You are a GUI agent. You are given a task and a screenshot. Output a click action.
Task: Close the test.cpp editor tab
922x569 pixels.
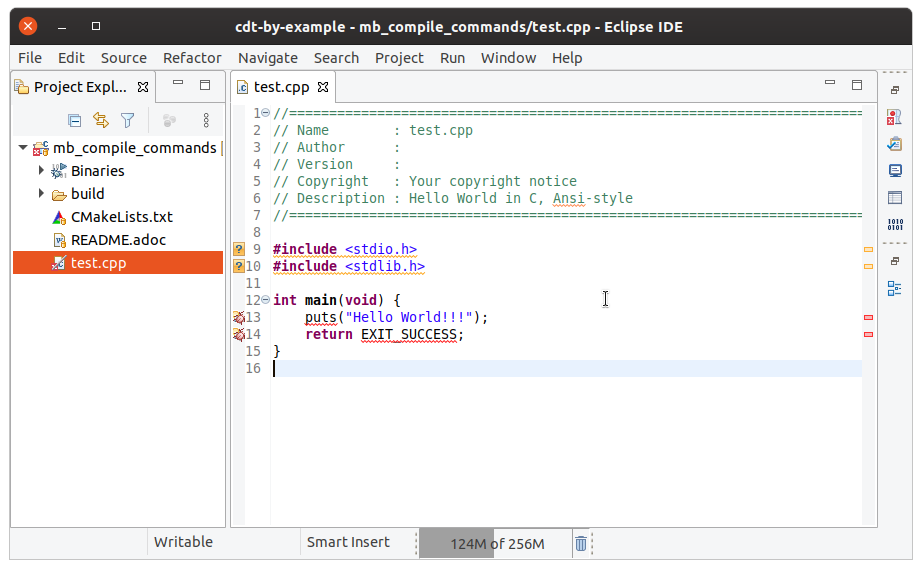(323, 87)
